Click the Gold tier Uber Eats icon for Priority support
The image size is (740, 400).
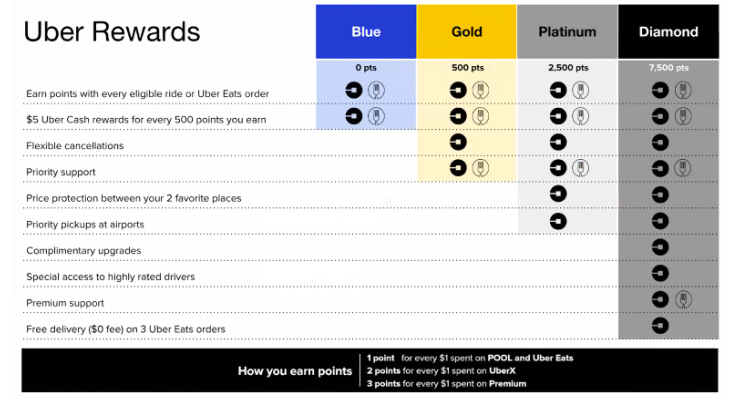pos(480,168)
